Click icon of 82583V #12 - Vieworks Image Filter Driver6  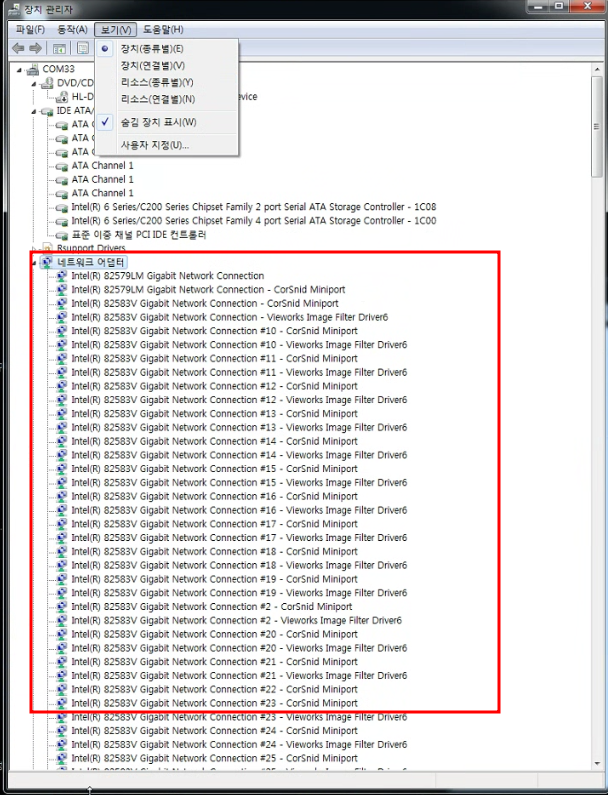tap(61, 400)
